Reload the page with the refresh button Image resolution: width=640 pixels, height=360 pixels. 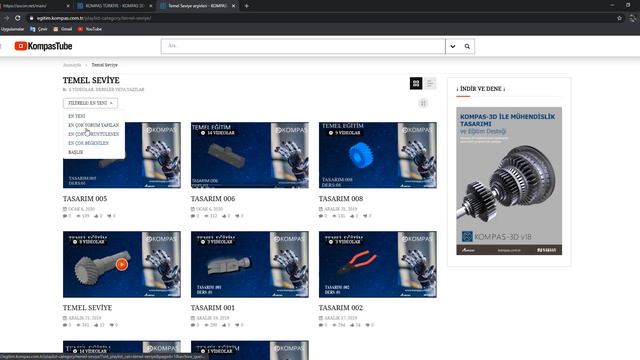click(18, 18)
